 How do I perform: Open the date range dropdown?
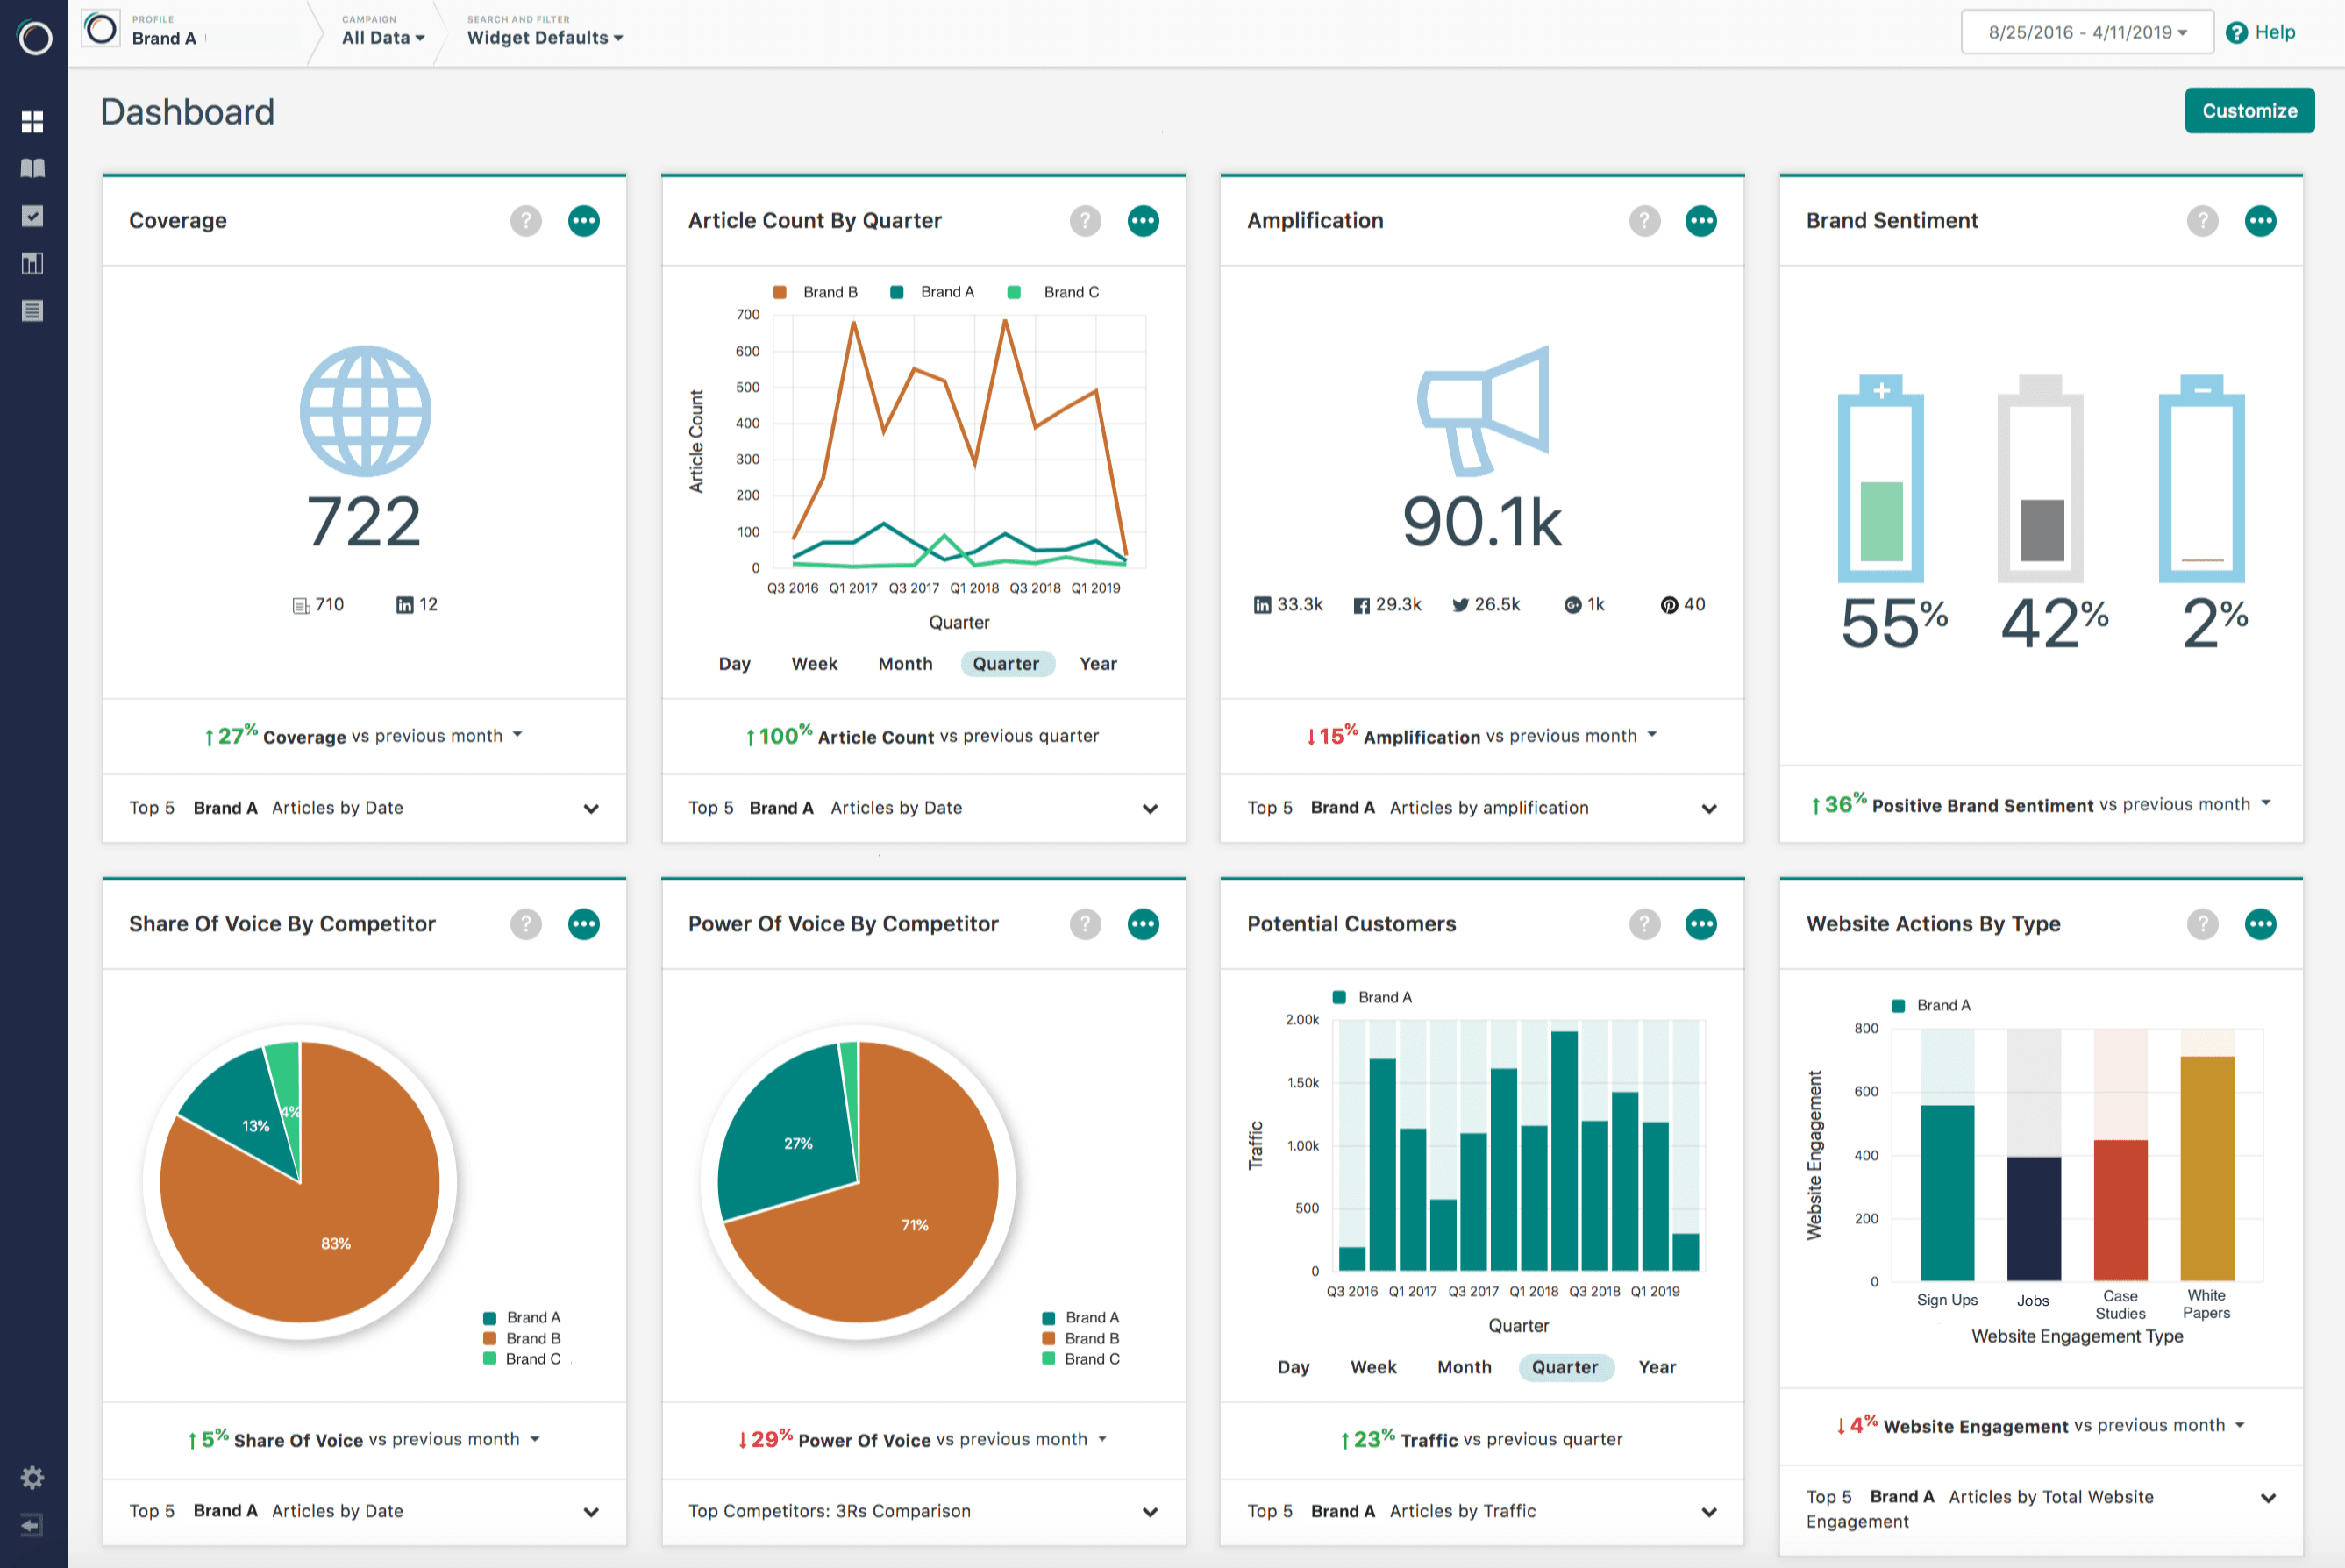click(2086, 33)
